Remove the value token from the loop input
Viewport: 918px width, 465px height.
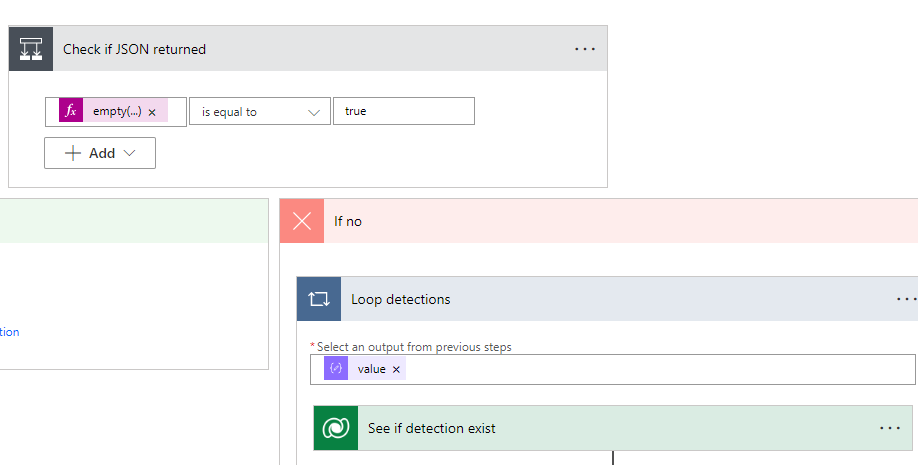396,369
